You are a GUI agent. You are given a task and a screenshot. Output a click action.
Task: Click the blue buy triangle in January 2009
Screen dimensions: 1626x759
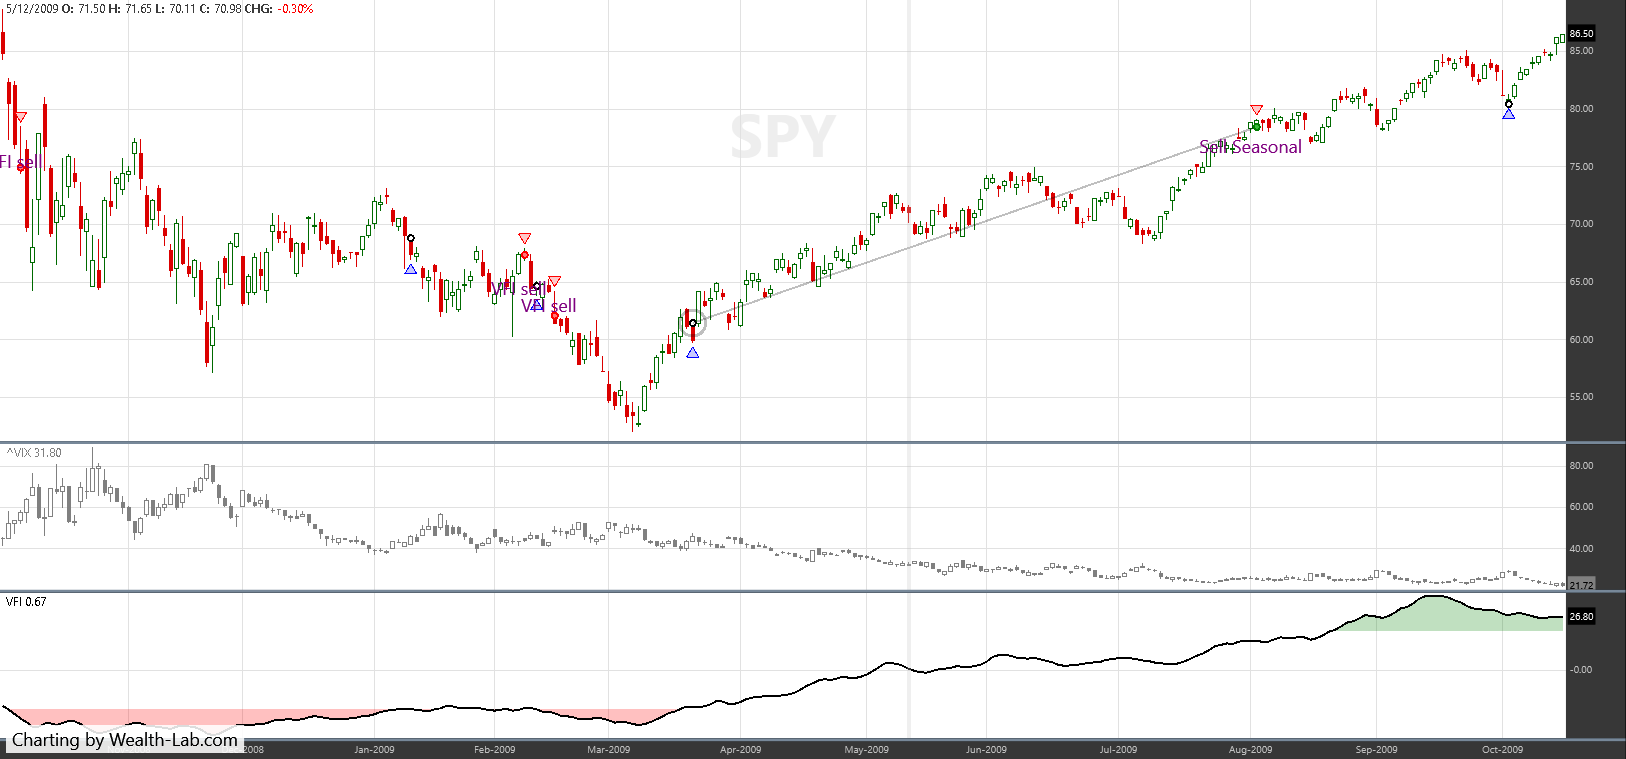[x=410, y=269]
